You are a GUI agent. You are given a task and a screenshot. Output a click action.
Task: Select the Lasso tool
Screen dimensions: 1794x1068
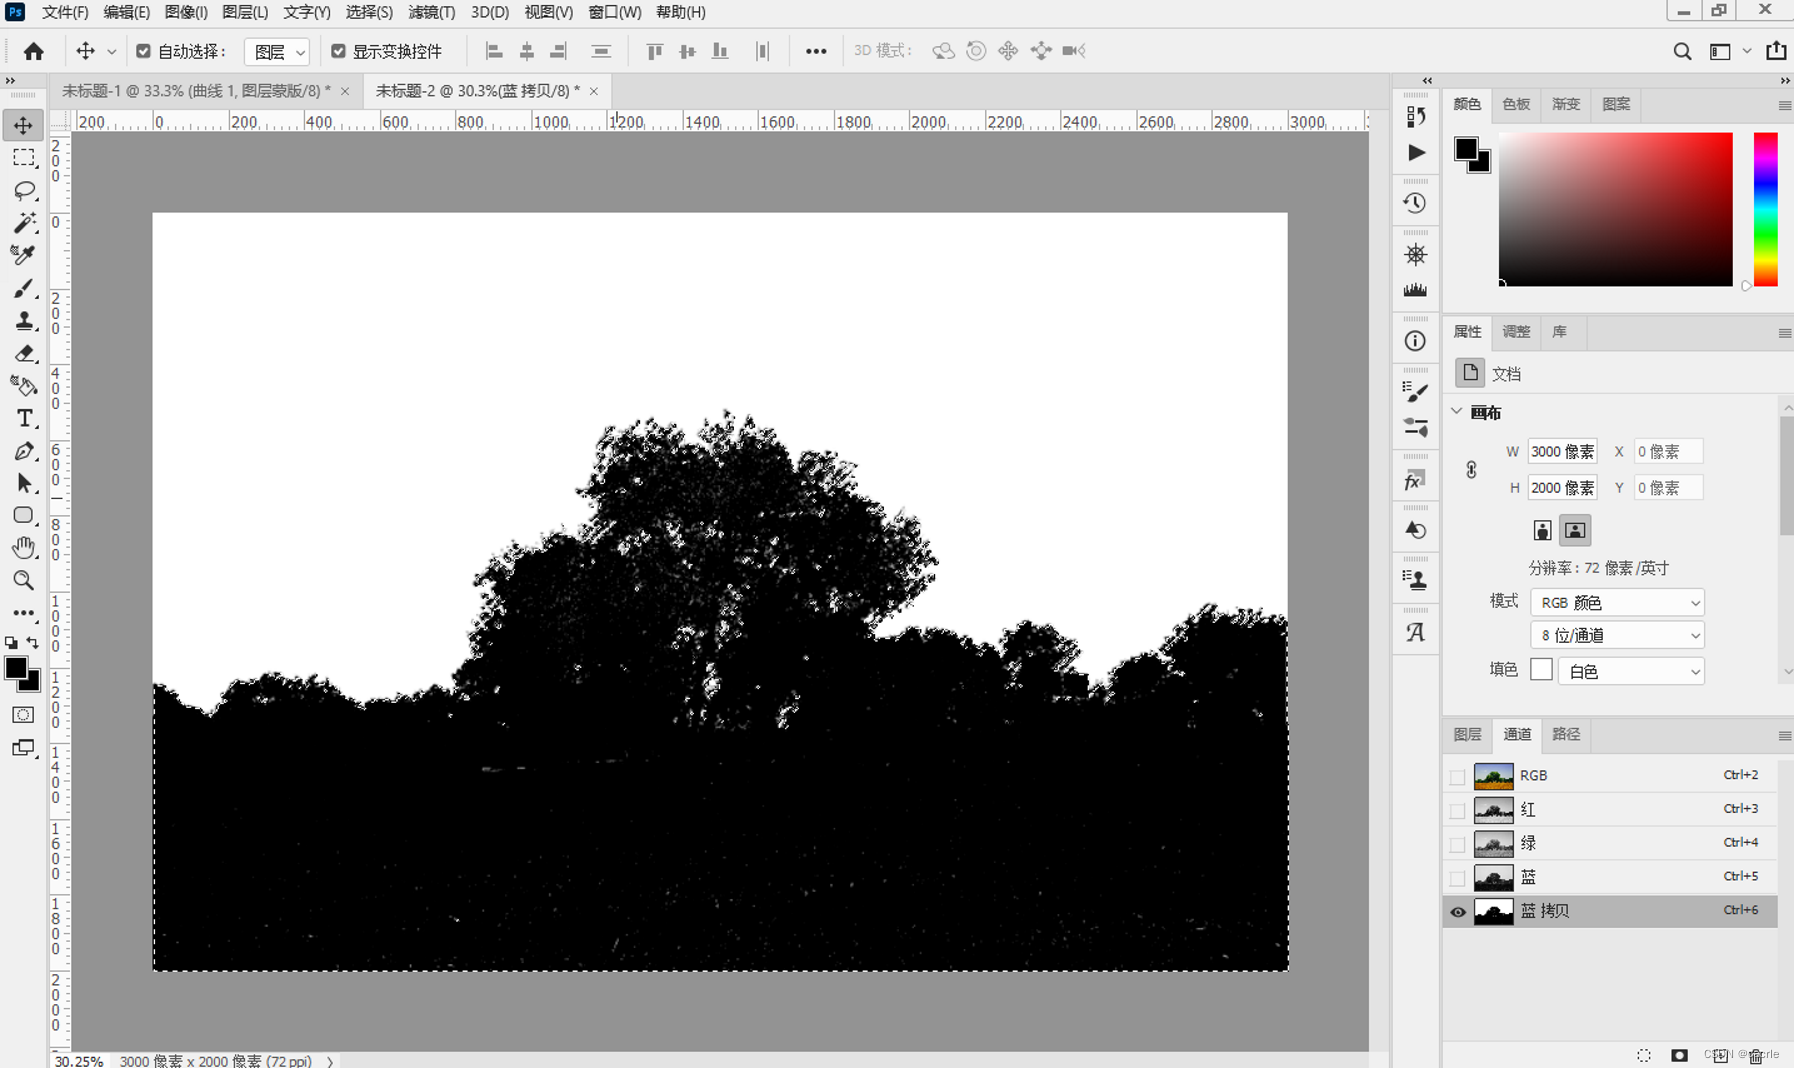[23, 190]
